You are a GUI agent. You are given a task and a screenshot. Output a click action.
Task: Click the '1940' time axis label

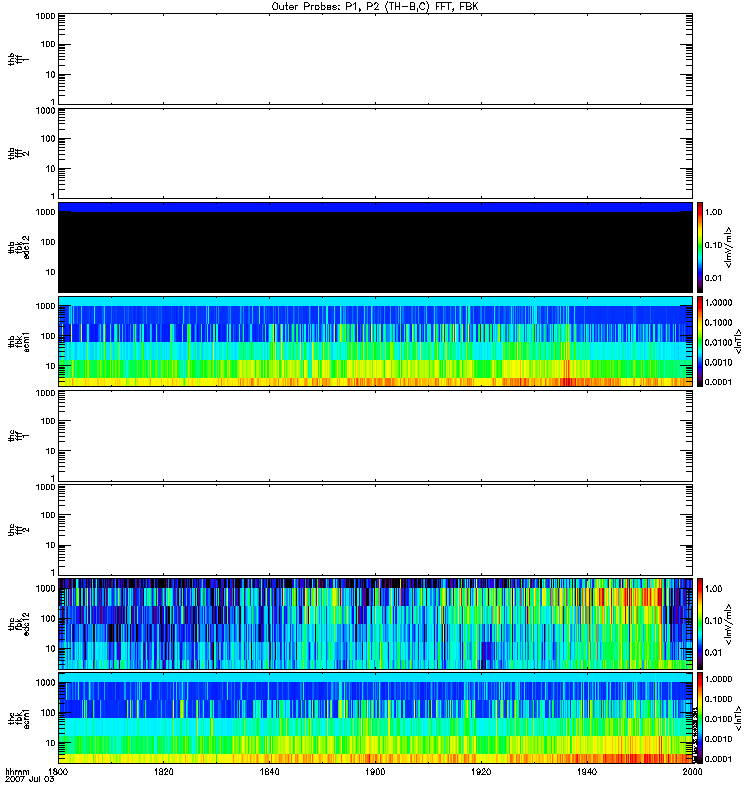tap(587, 771)
